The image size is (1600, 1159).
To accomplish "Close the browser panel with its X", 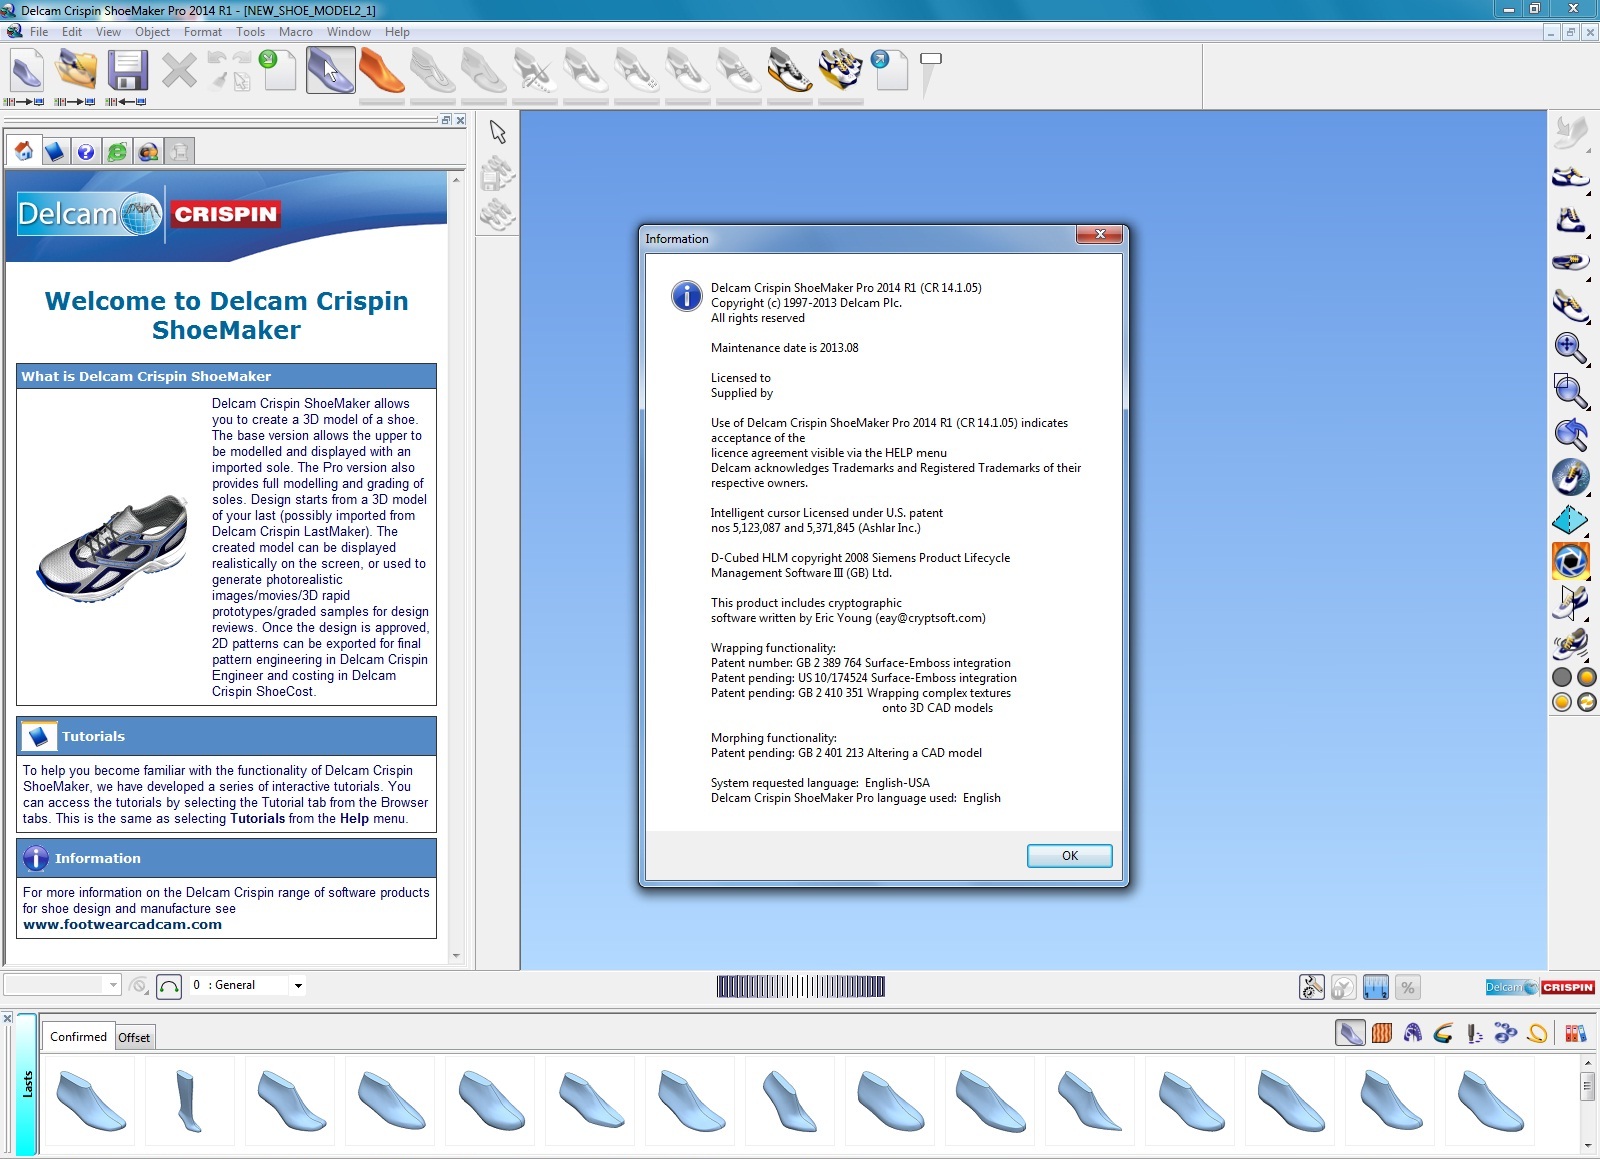I will point(460,120).
